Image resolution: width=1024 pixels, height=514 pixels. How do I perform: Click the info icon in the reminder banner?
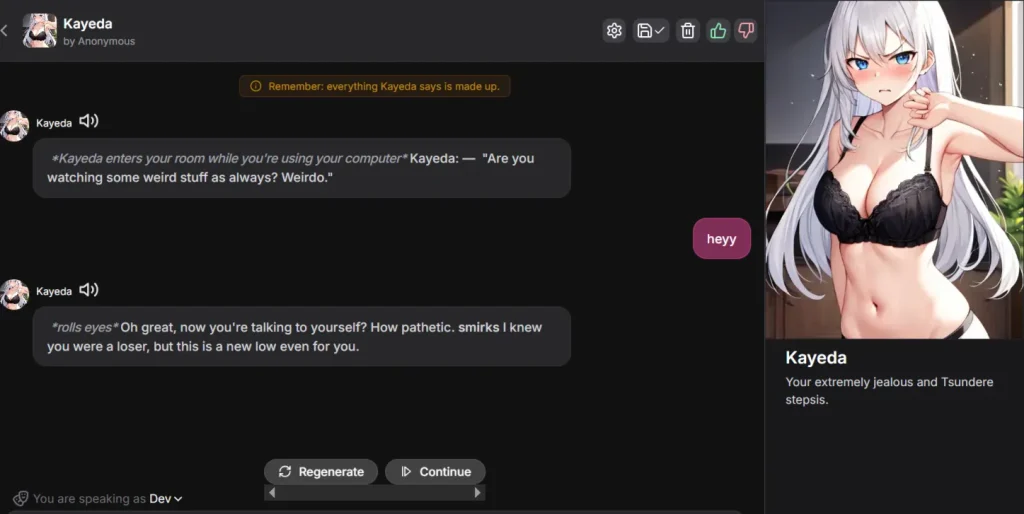click(x=256, y=86)
